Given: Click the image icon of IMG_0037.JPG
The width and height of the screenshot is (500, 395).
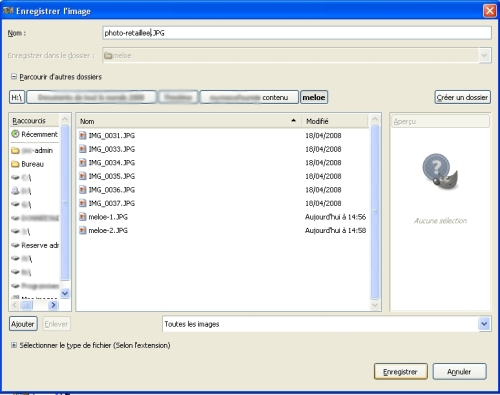Looking at the screenshot, I should click(x=83, y=203).
